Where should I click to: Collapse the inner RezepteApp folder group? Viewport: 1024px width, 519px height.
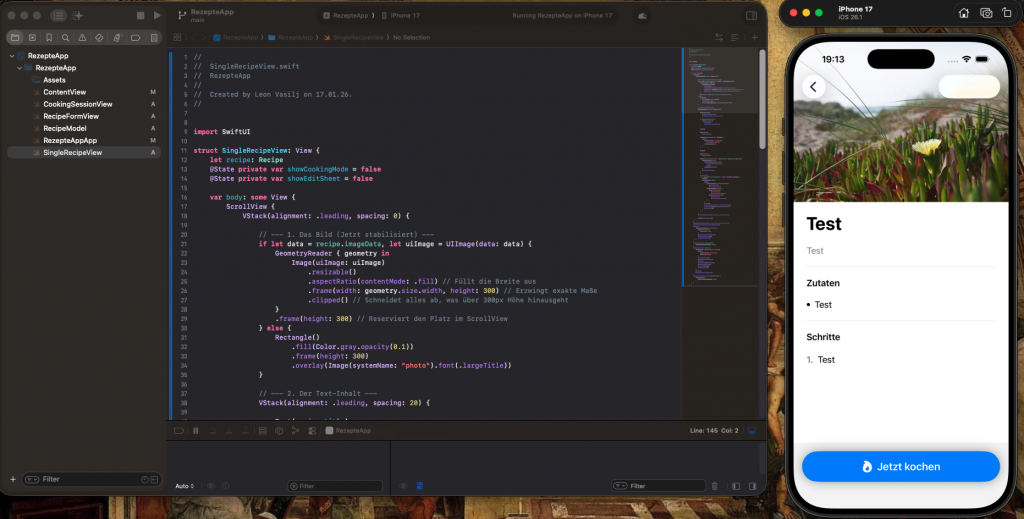click(18, 68)
